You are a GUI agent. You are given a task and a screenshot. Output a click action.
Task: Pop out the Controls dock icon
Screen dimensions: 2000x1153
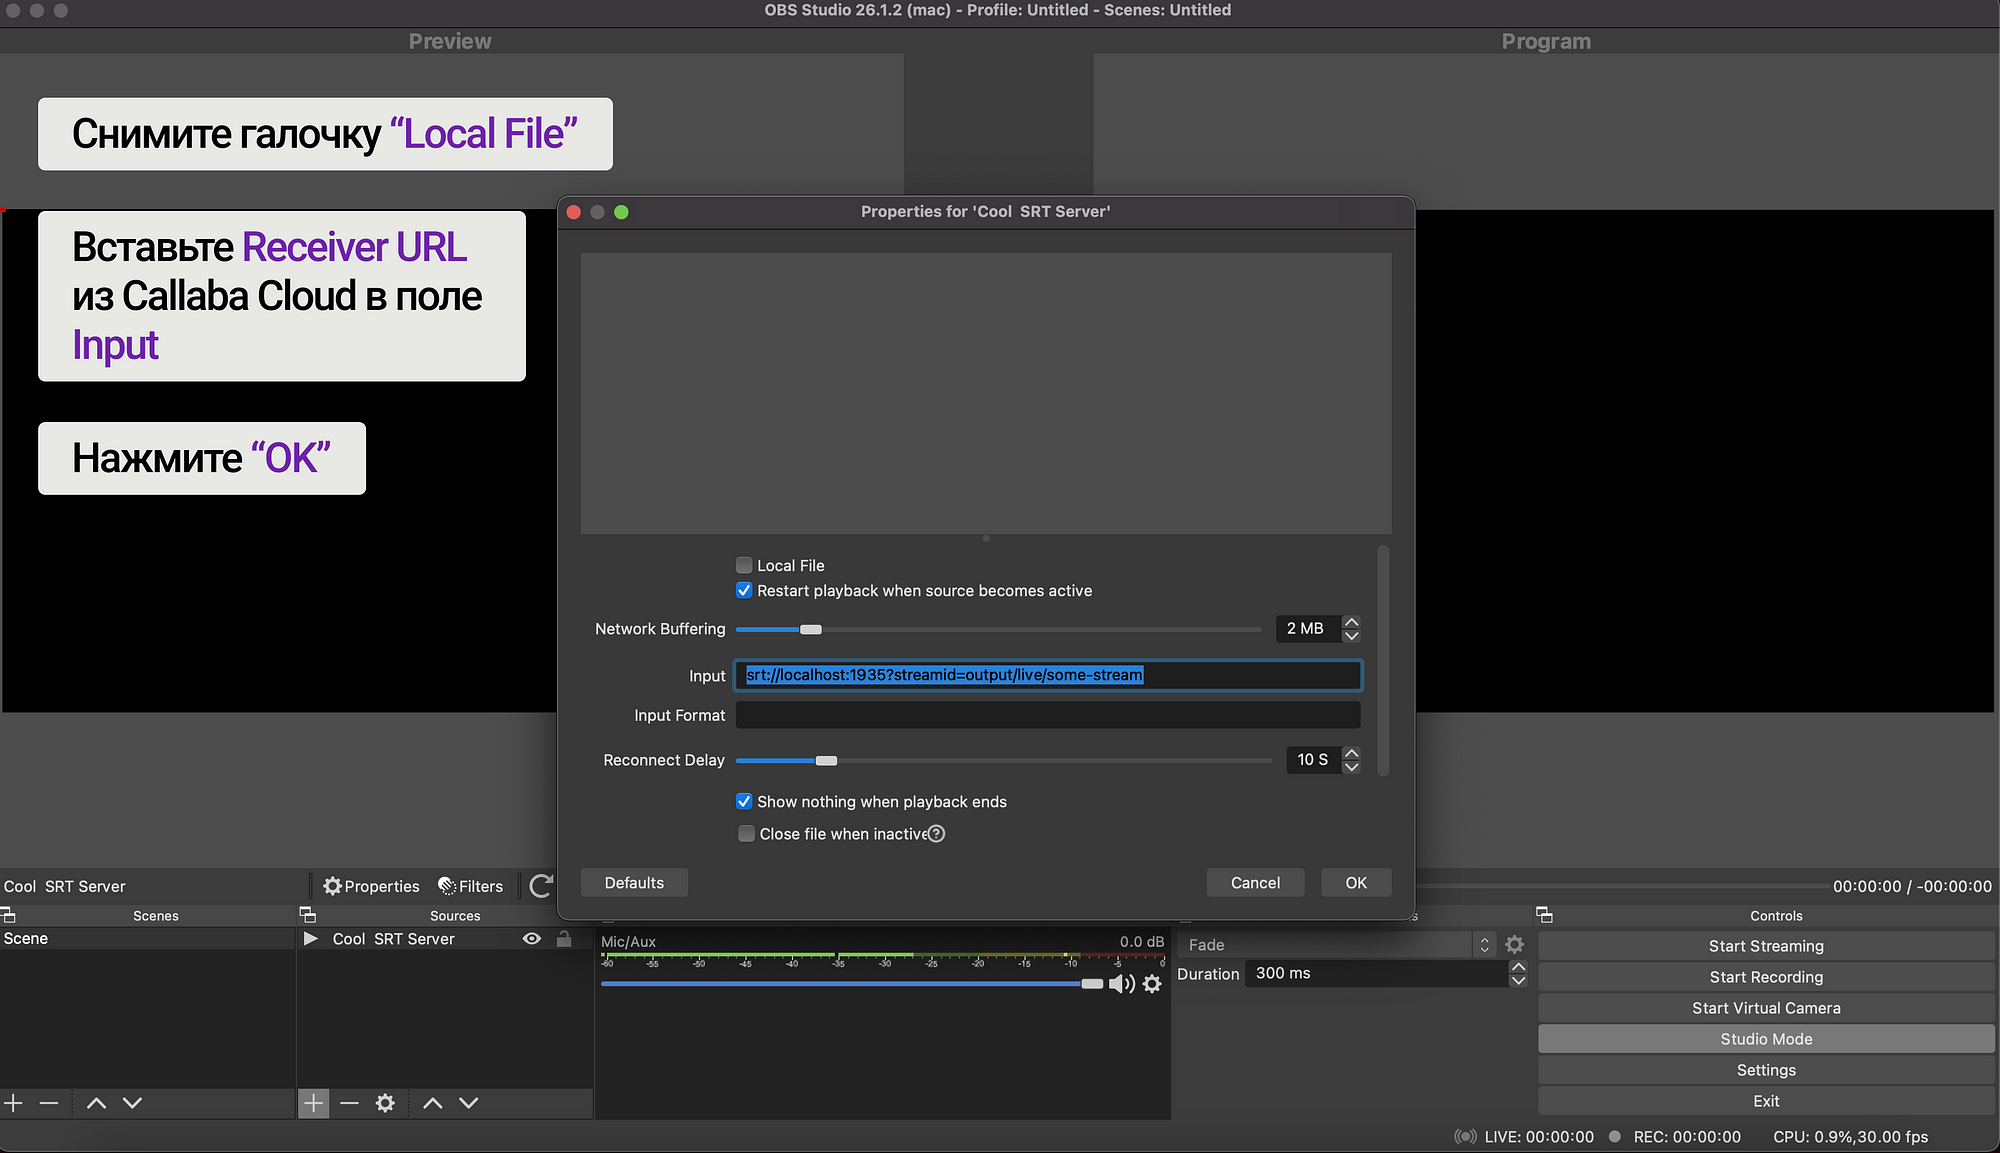point(1544,915)
